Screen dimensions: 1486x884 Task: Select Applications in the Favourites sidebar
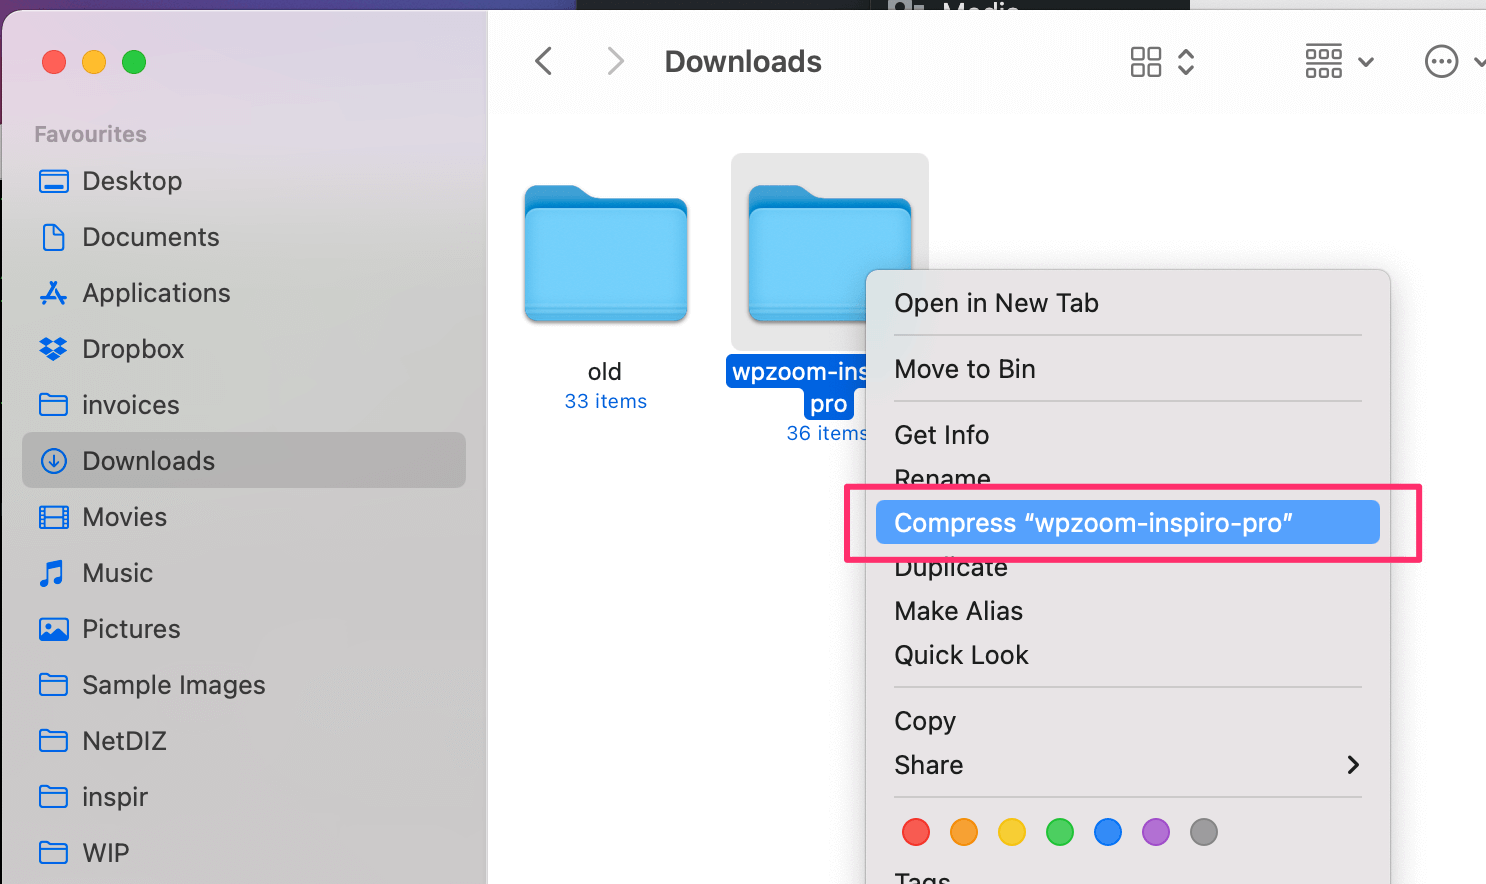click(x=156, y=293)
